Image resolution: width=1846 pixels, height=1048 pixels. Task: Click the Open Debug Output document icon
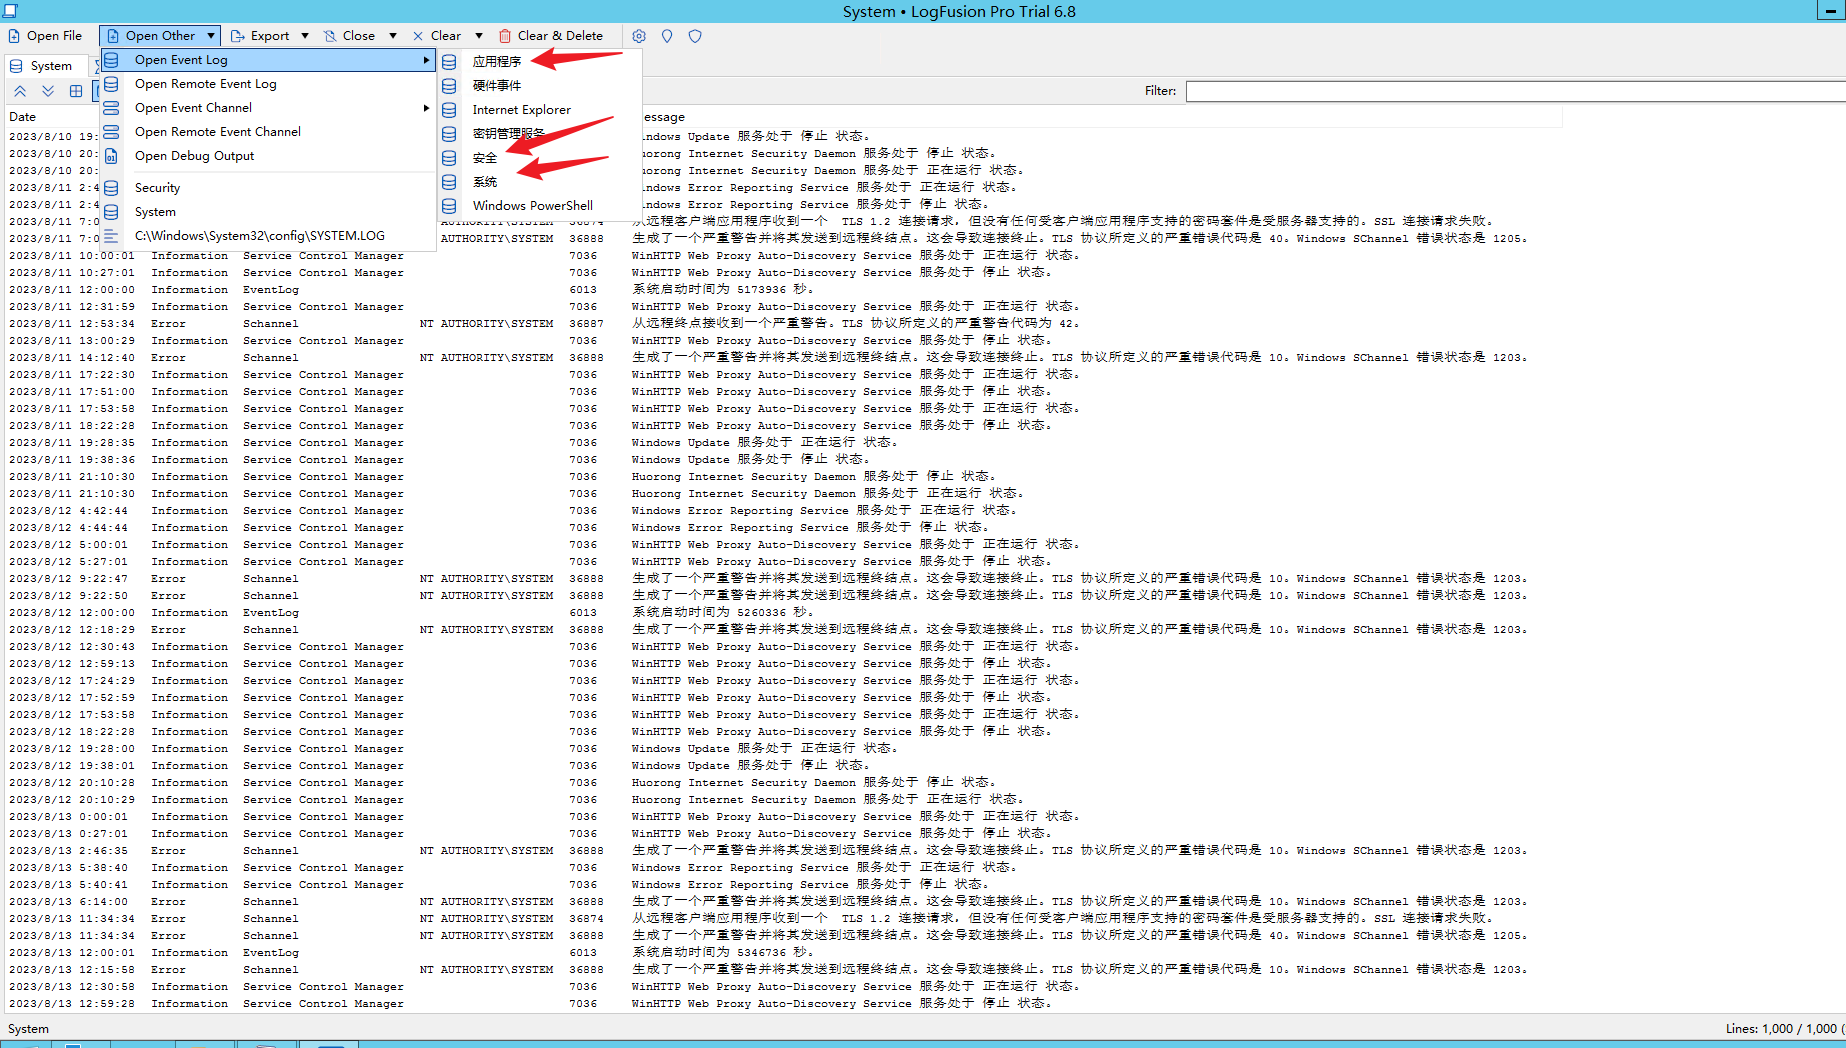[110, 156]
